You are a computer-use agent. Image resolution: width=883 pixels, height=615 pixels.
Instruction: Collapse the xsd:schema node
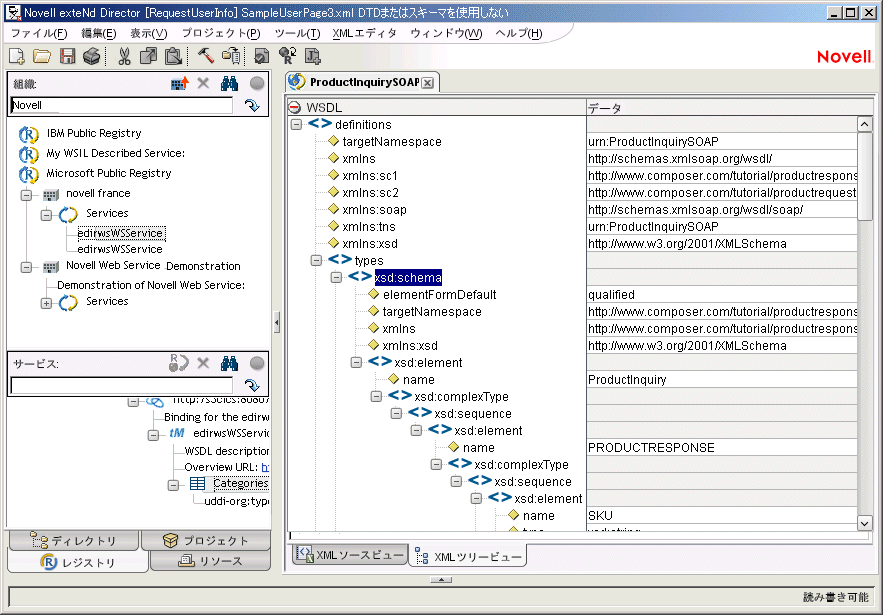click(x=336, y=278)
